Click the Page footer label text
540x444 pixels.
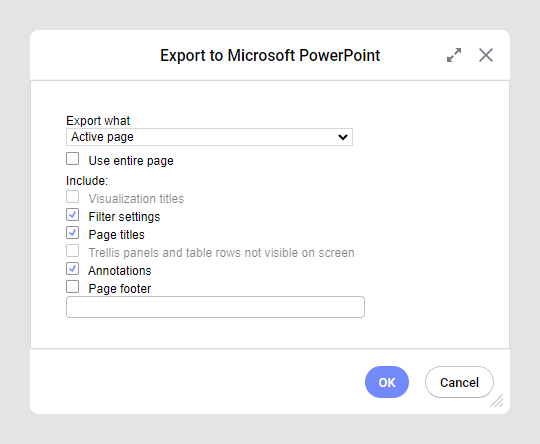(120, 289)
